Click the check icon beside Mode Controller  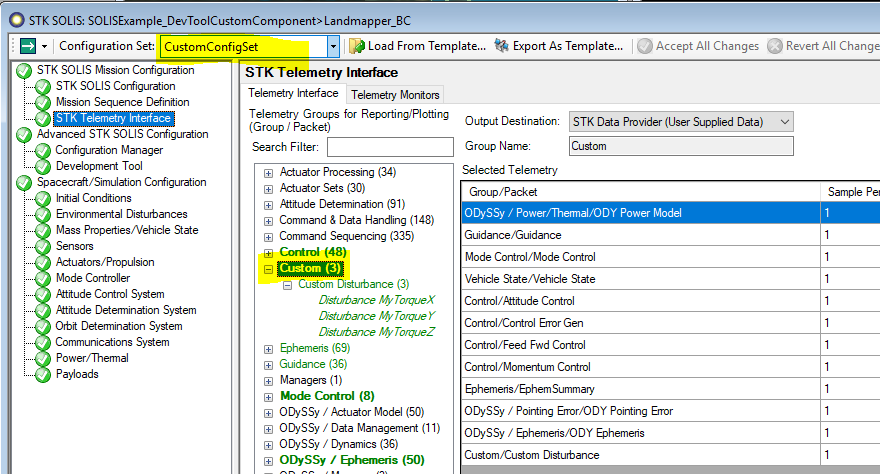point(42,278)
